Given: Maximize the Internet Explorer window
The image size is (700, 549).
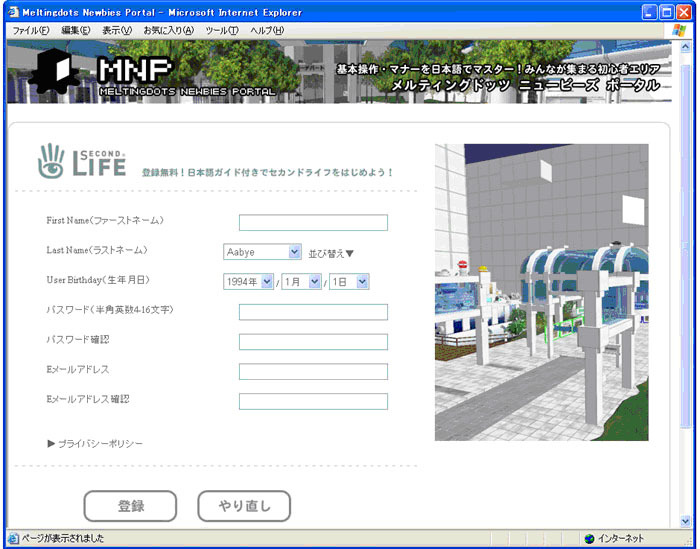Looking at the screenshot, I should pos(667,12).
